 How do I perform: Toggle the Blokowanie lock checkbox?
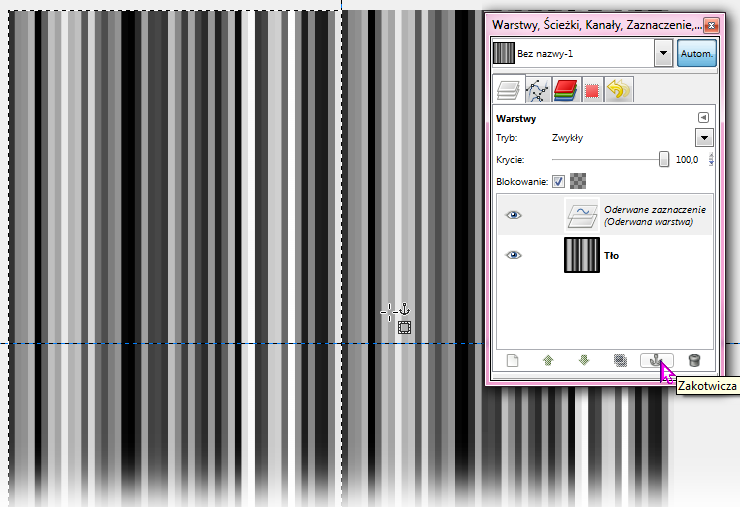coord(558,181)
